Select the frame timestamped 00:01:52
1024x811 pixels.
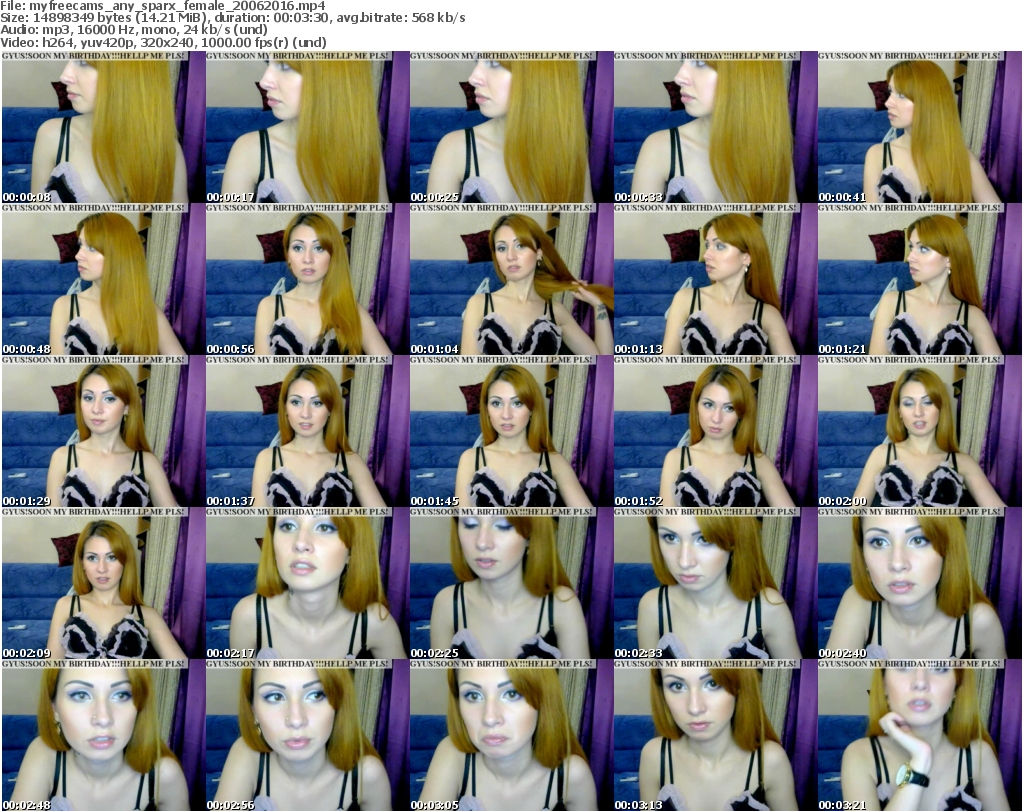[716, 431]
